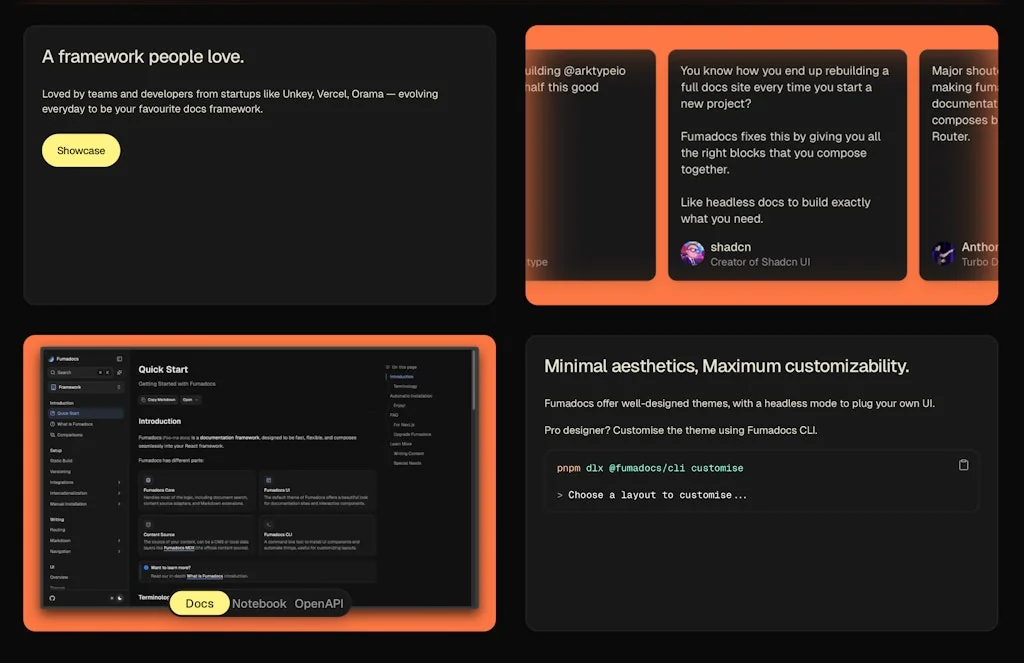Select the OpenAPI tab

[319, 603]
